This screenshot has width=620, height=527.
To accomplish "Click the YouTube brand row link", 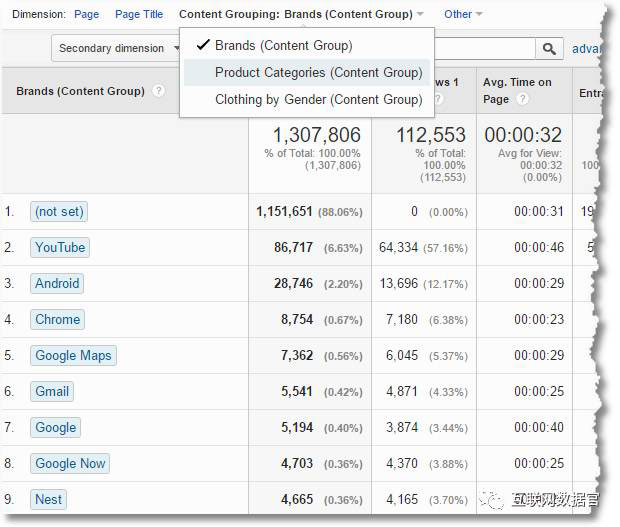I will (x=60, y=247).
